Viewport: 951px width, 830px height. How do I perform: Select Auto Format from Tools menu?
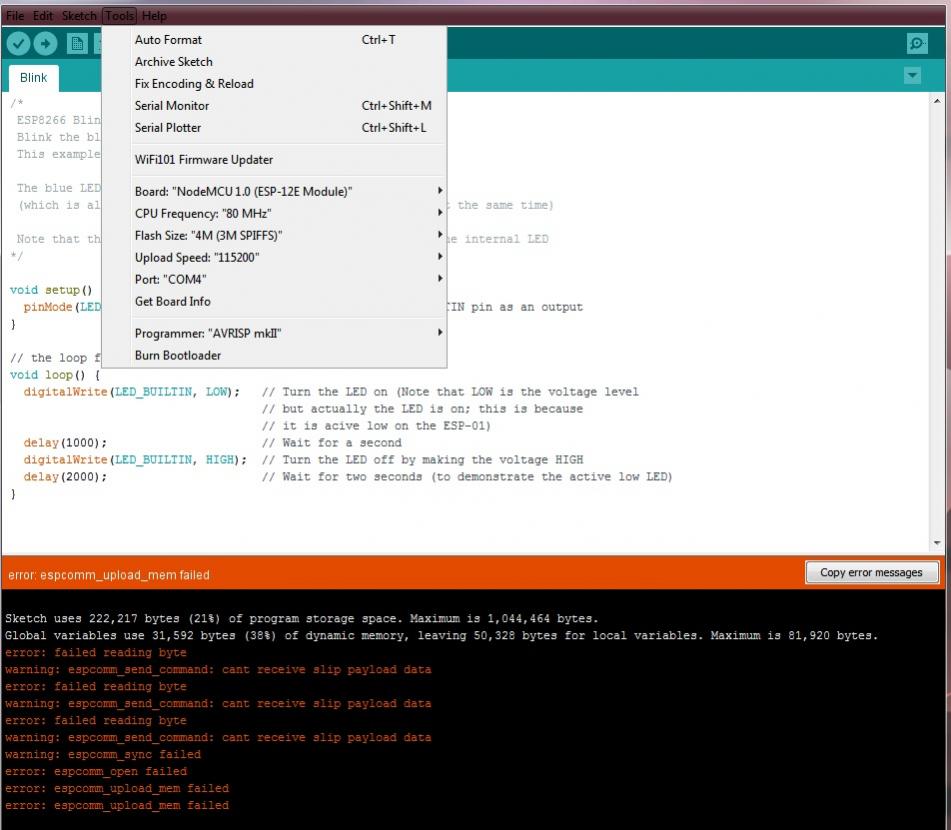168,40
